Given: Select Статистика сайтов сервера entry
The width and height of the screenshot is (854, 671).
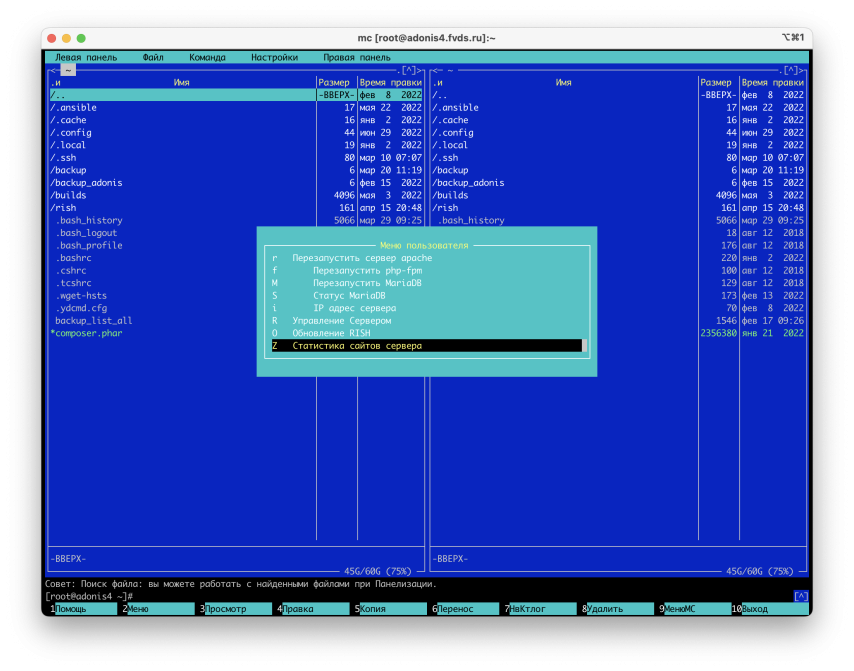Looking at the screenshot, I should pyautogui.click(x=427, y=346).
